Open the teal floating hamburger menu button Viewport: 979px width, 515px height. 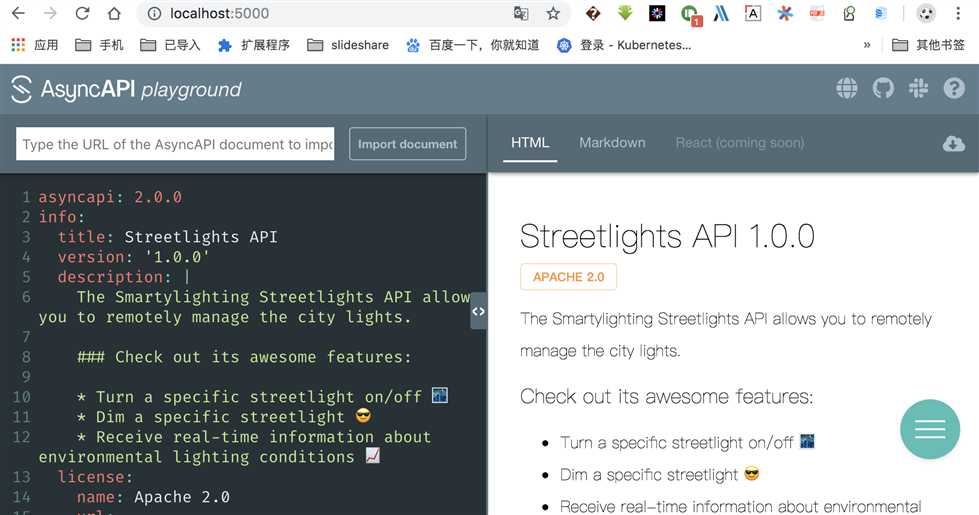[x=930, y=429]
